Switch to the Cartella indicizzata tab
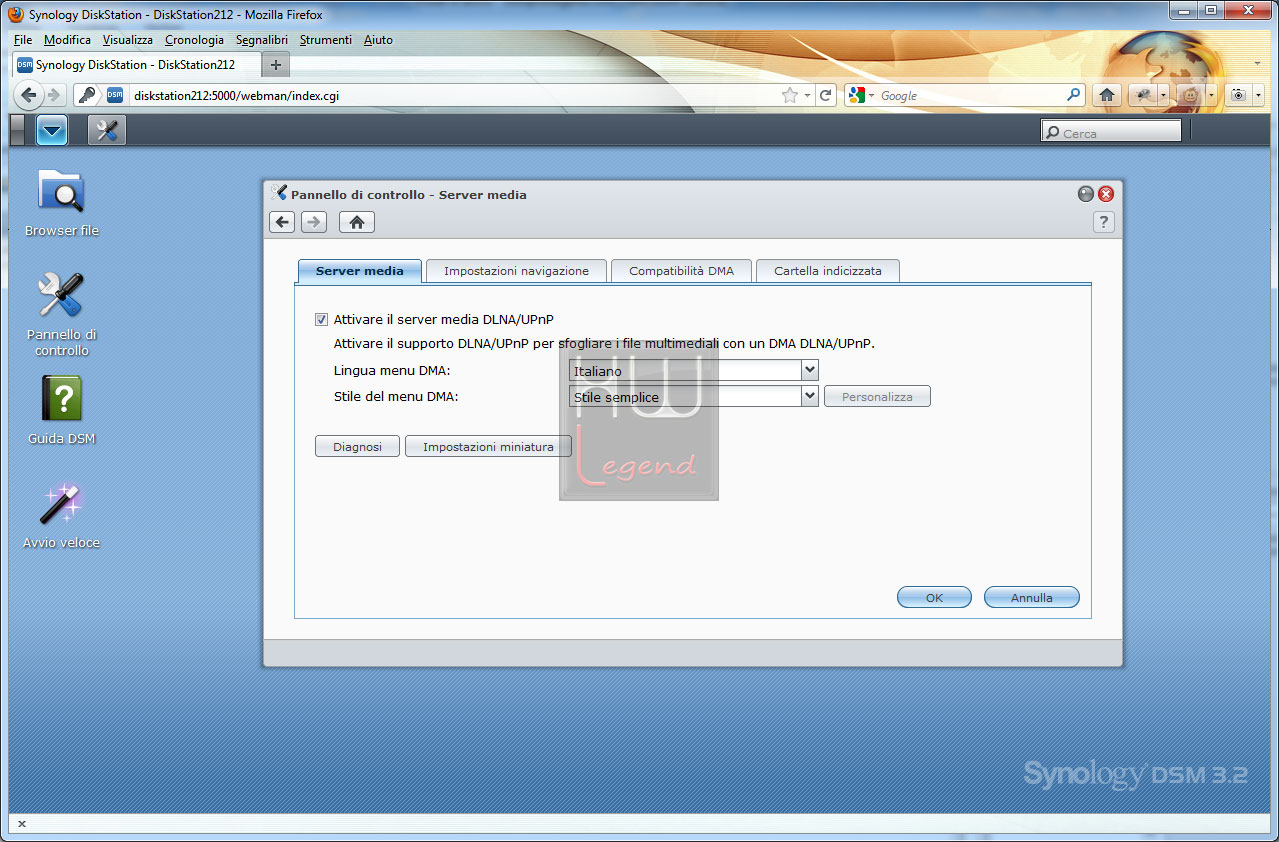 coord(828,271)
